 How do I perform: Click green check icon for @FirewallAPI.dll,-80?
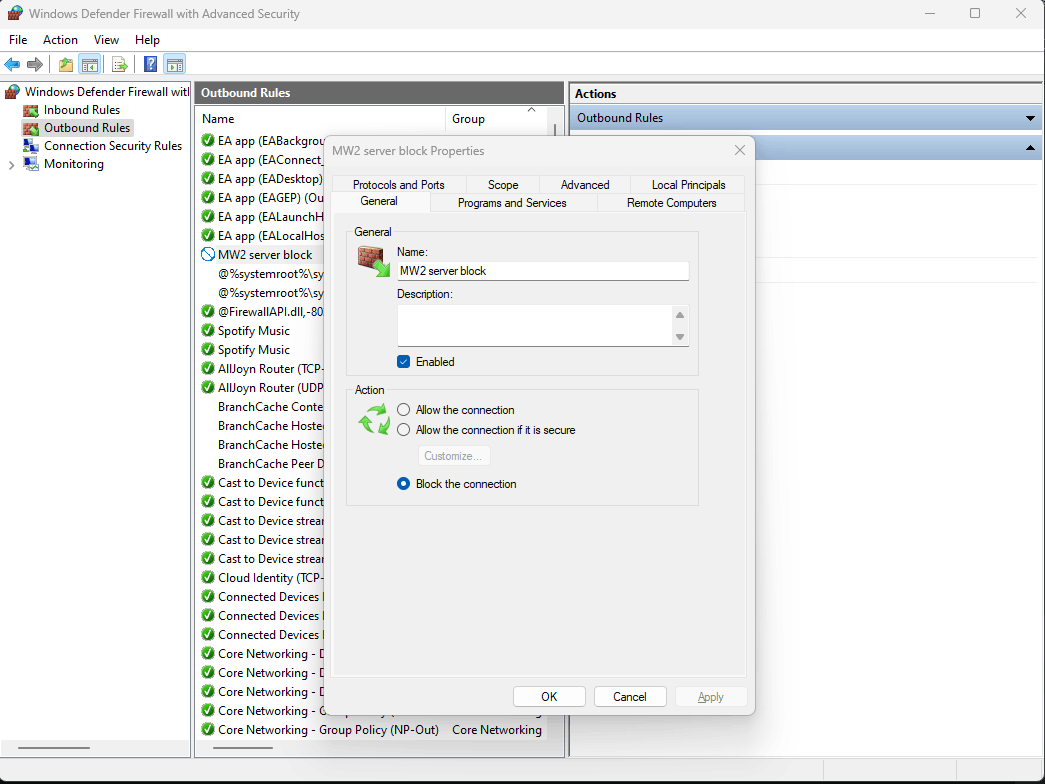pyautogui.click(x=208, y=311)
